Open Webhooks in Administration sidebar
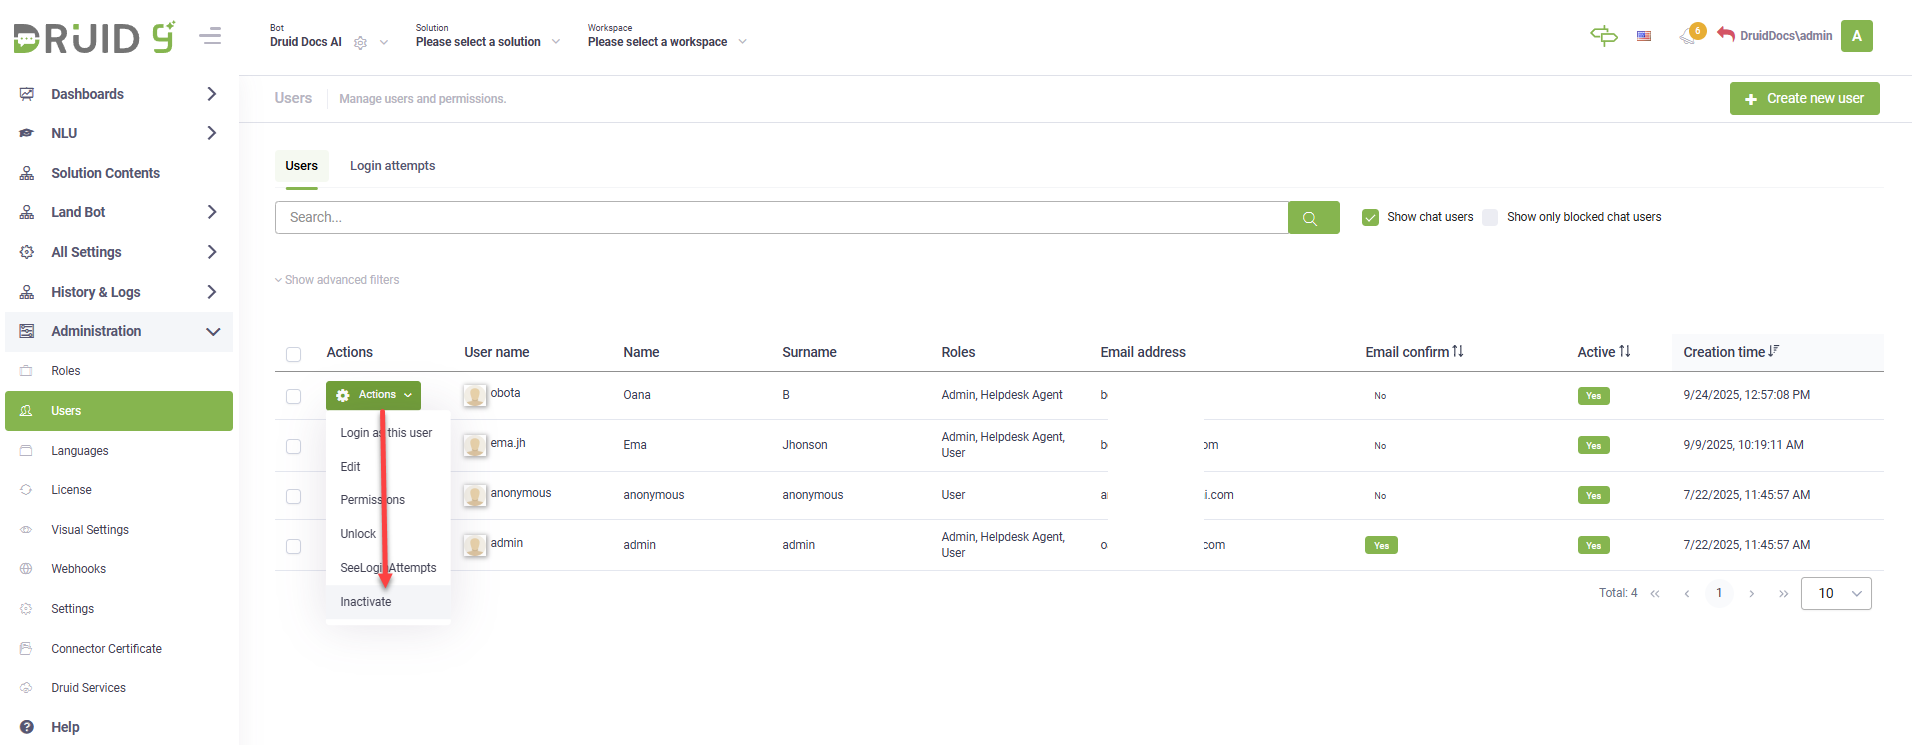1912x745 pixels. click(x=78, y=569)
